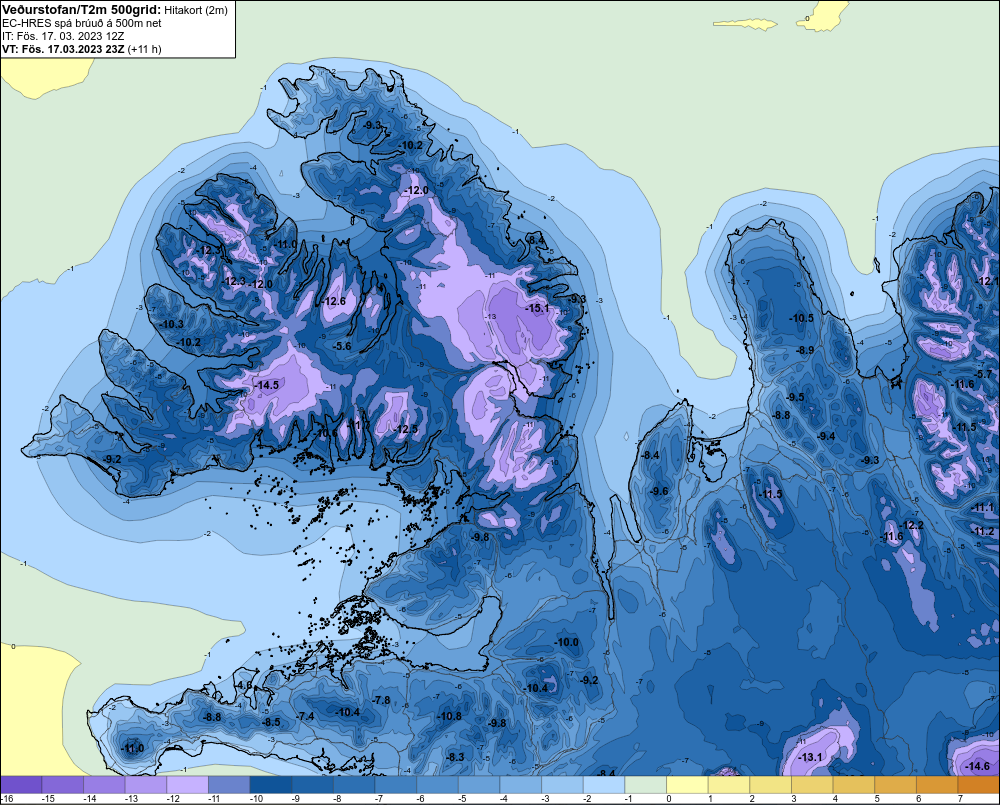Click the pale green legend swatch between -1 and 0
The image size is (1000, 805).
point(646,785)
